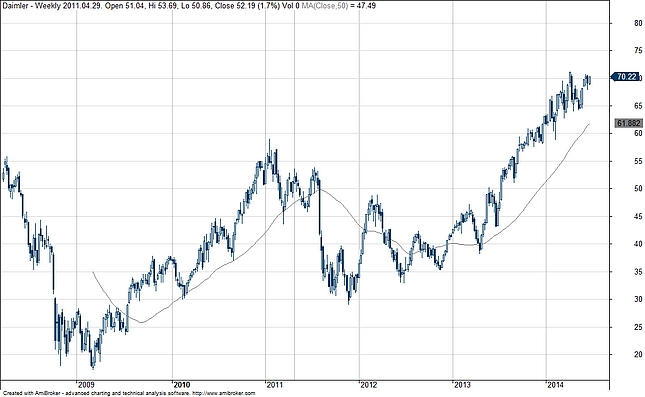Click the 50 price axis label

(638, 188)
